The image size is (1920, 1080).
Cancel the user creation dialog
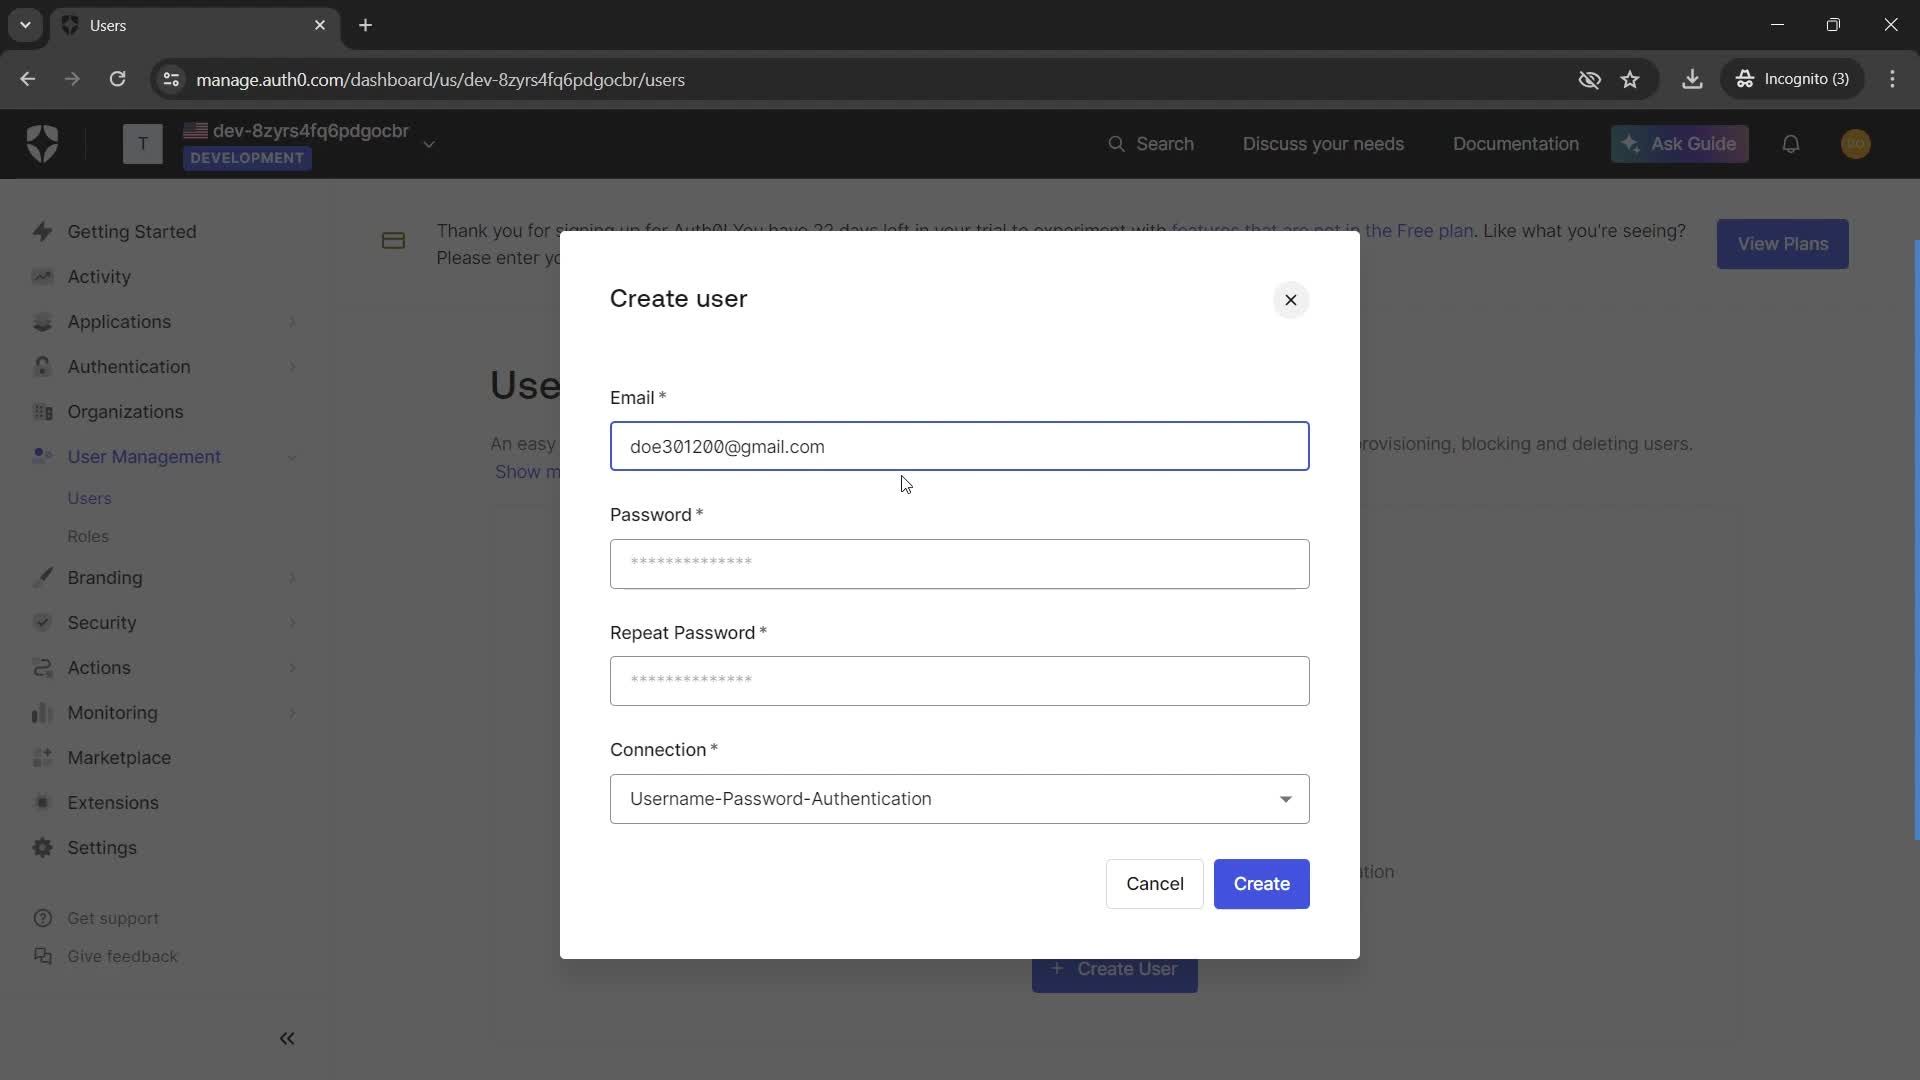pyautogui.click(x=1154, y=884)
